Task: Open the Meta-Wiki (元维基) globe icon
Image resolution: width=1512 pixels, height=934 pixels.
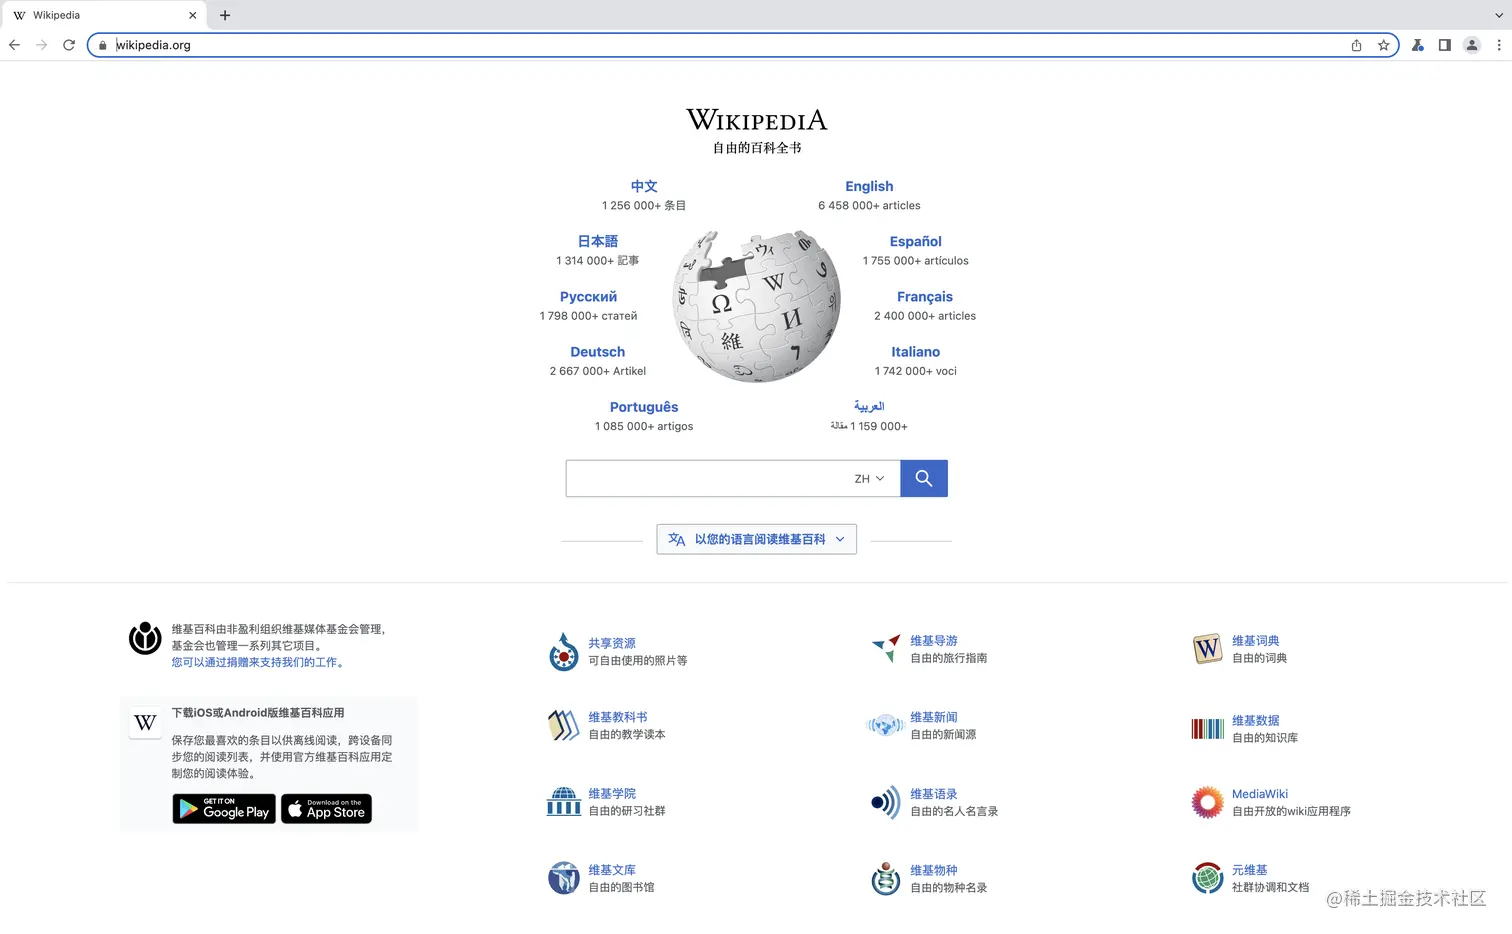Action: (x=1207, y=878)
